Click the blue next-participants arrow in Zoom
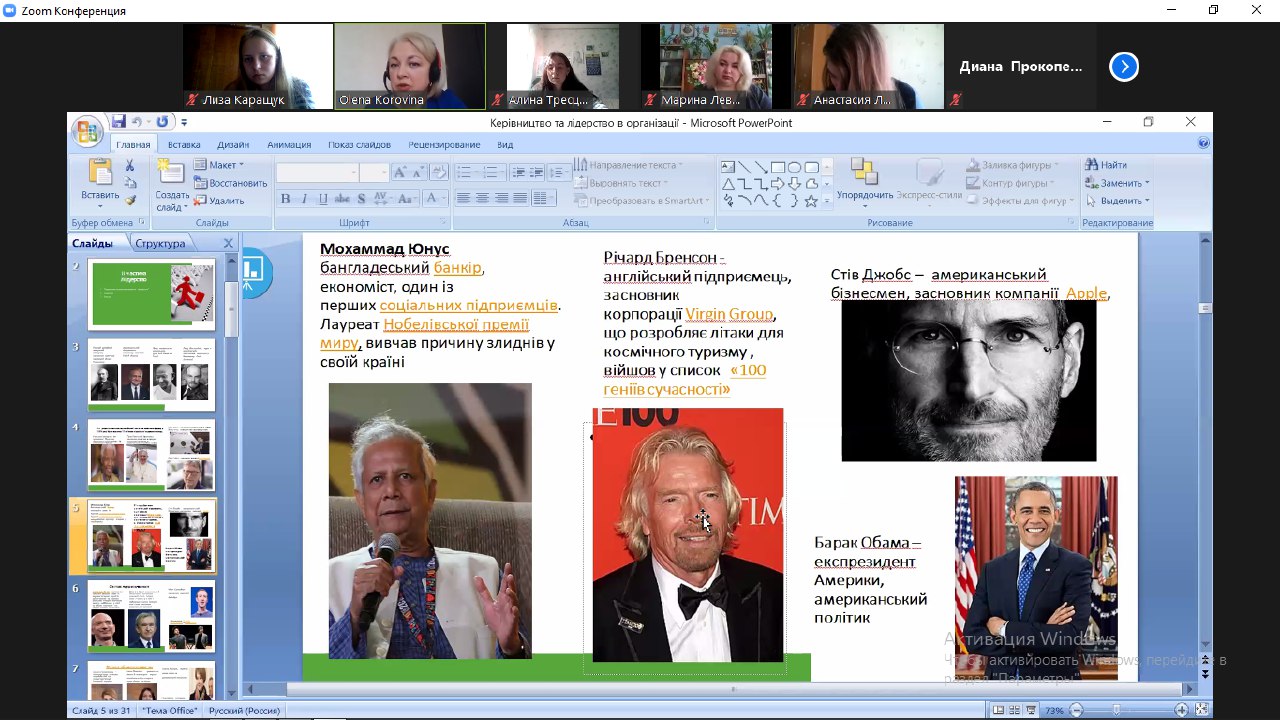 coord(1124,67)
